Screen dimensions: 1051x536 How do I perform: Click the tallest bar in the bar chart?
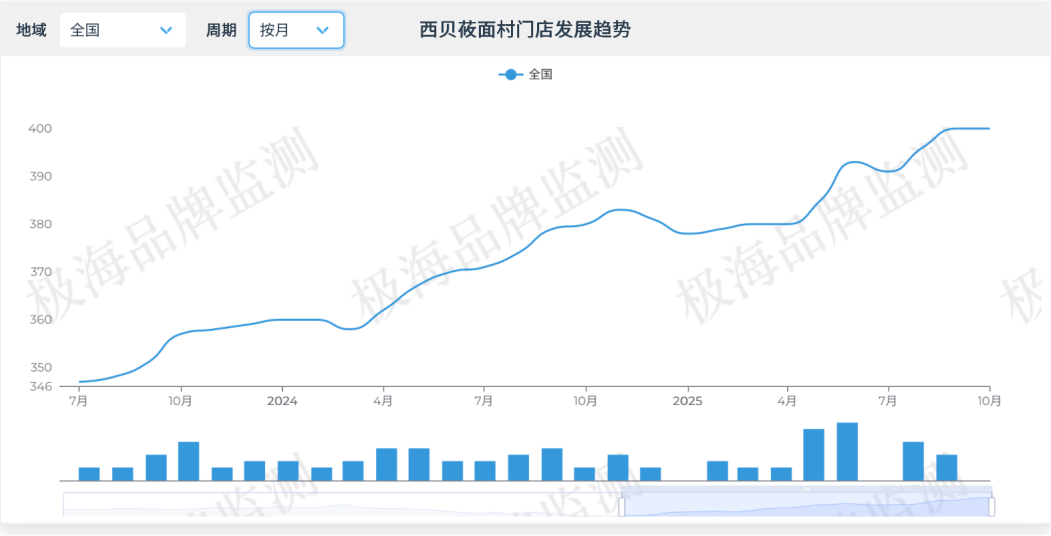tap(847, 451)
